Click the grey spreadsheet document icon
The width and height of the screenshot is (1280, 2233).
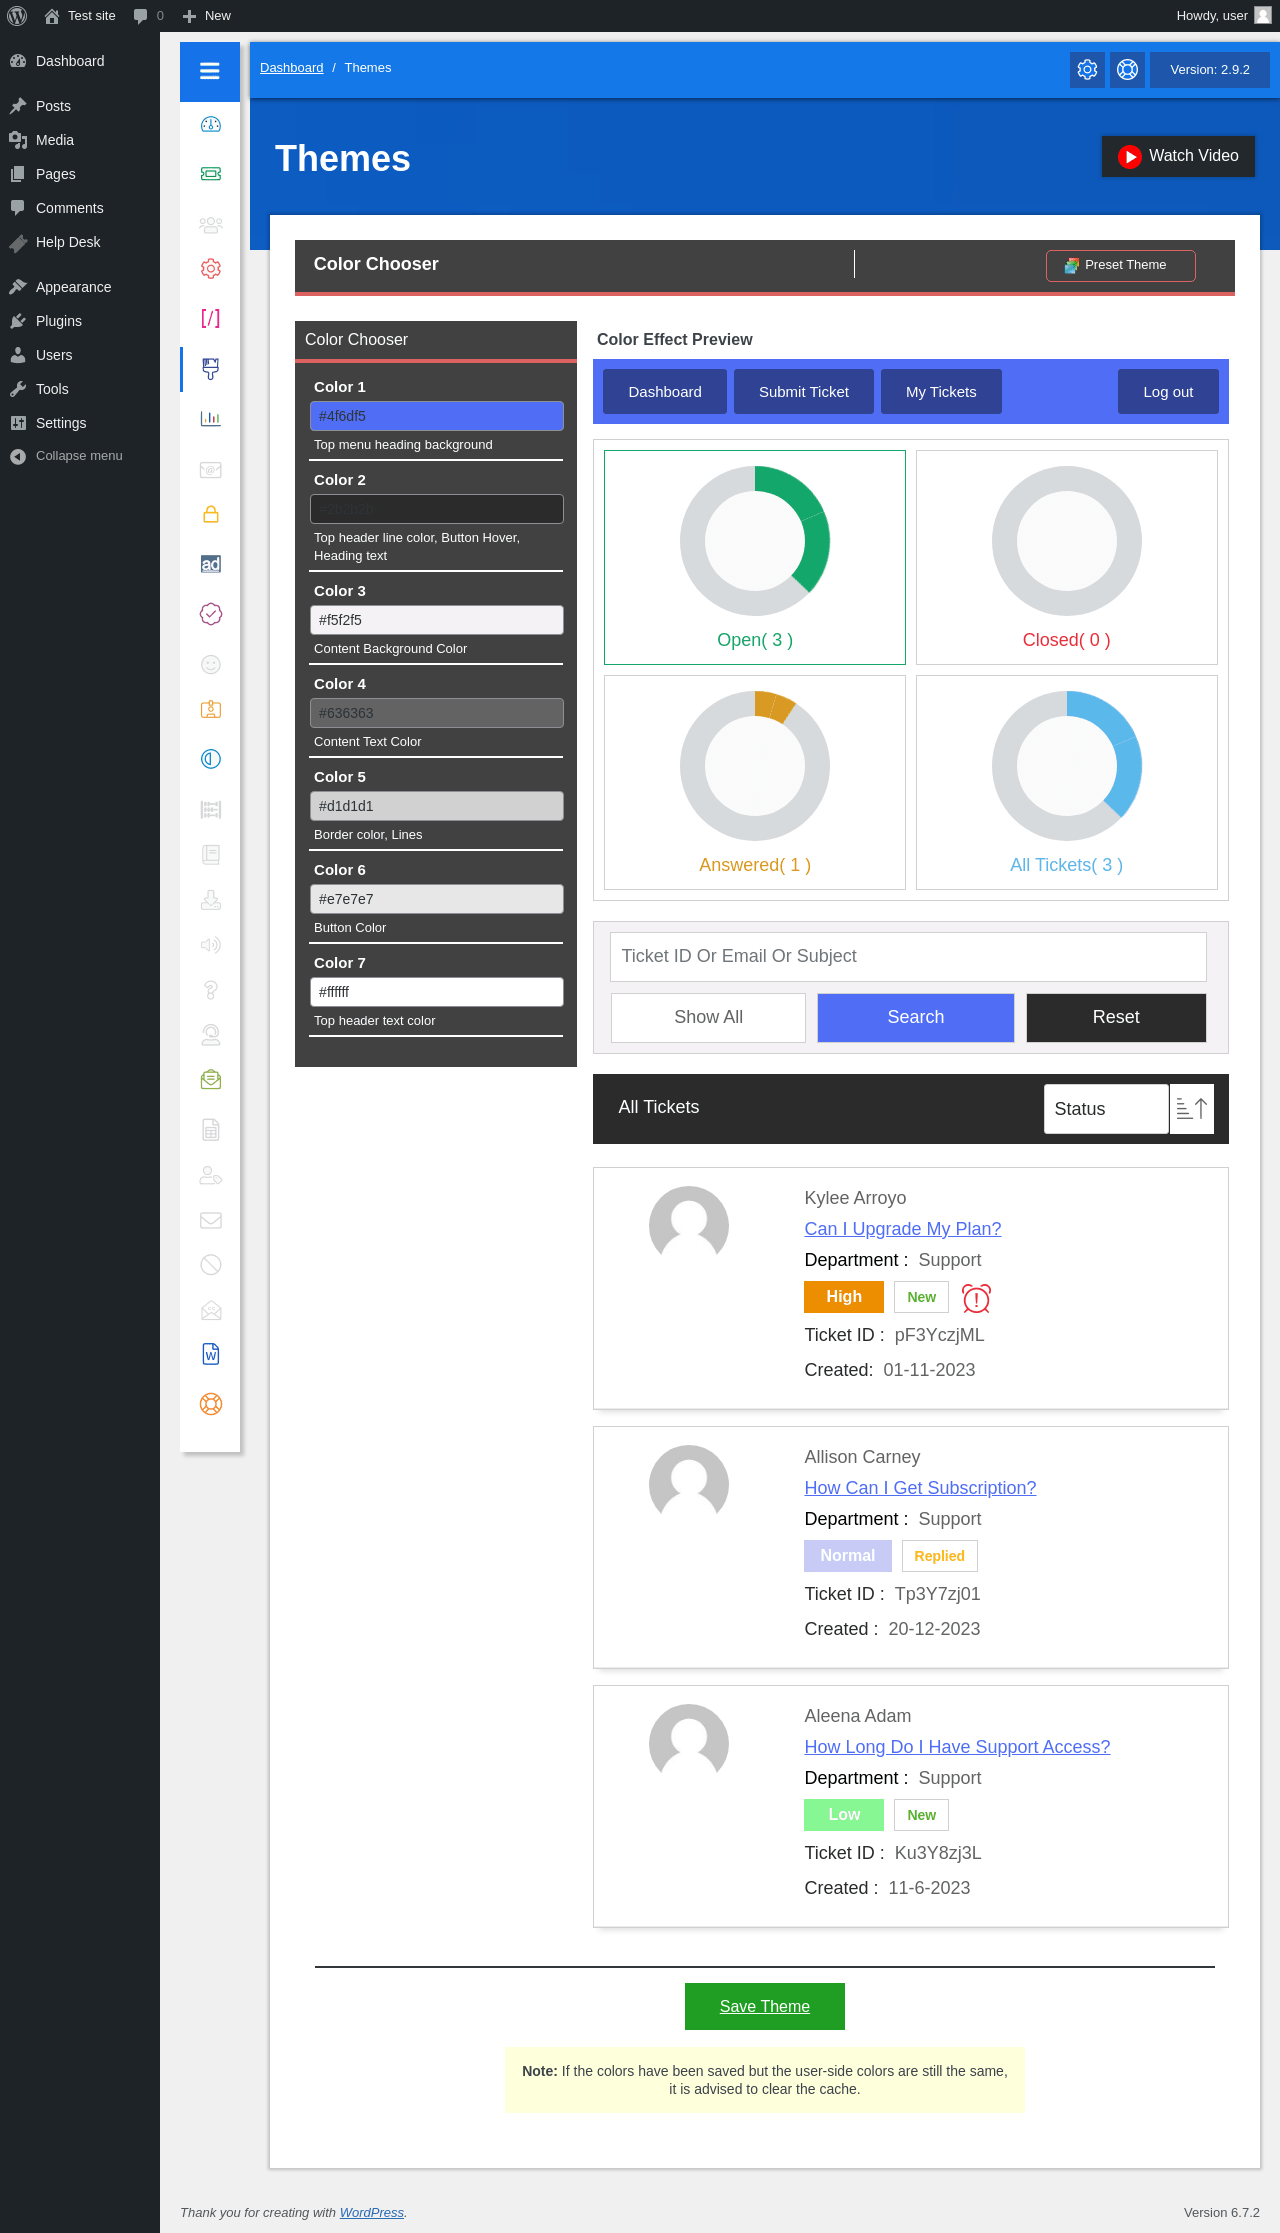[211, 1130]
